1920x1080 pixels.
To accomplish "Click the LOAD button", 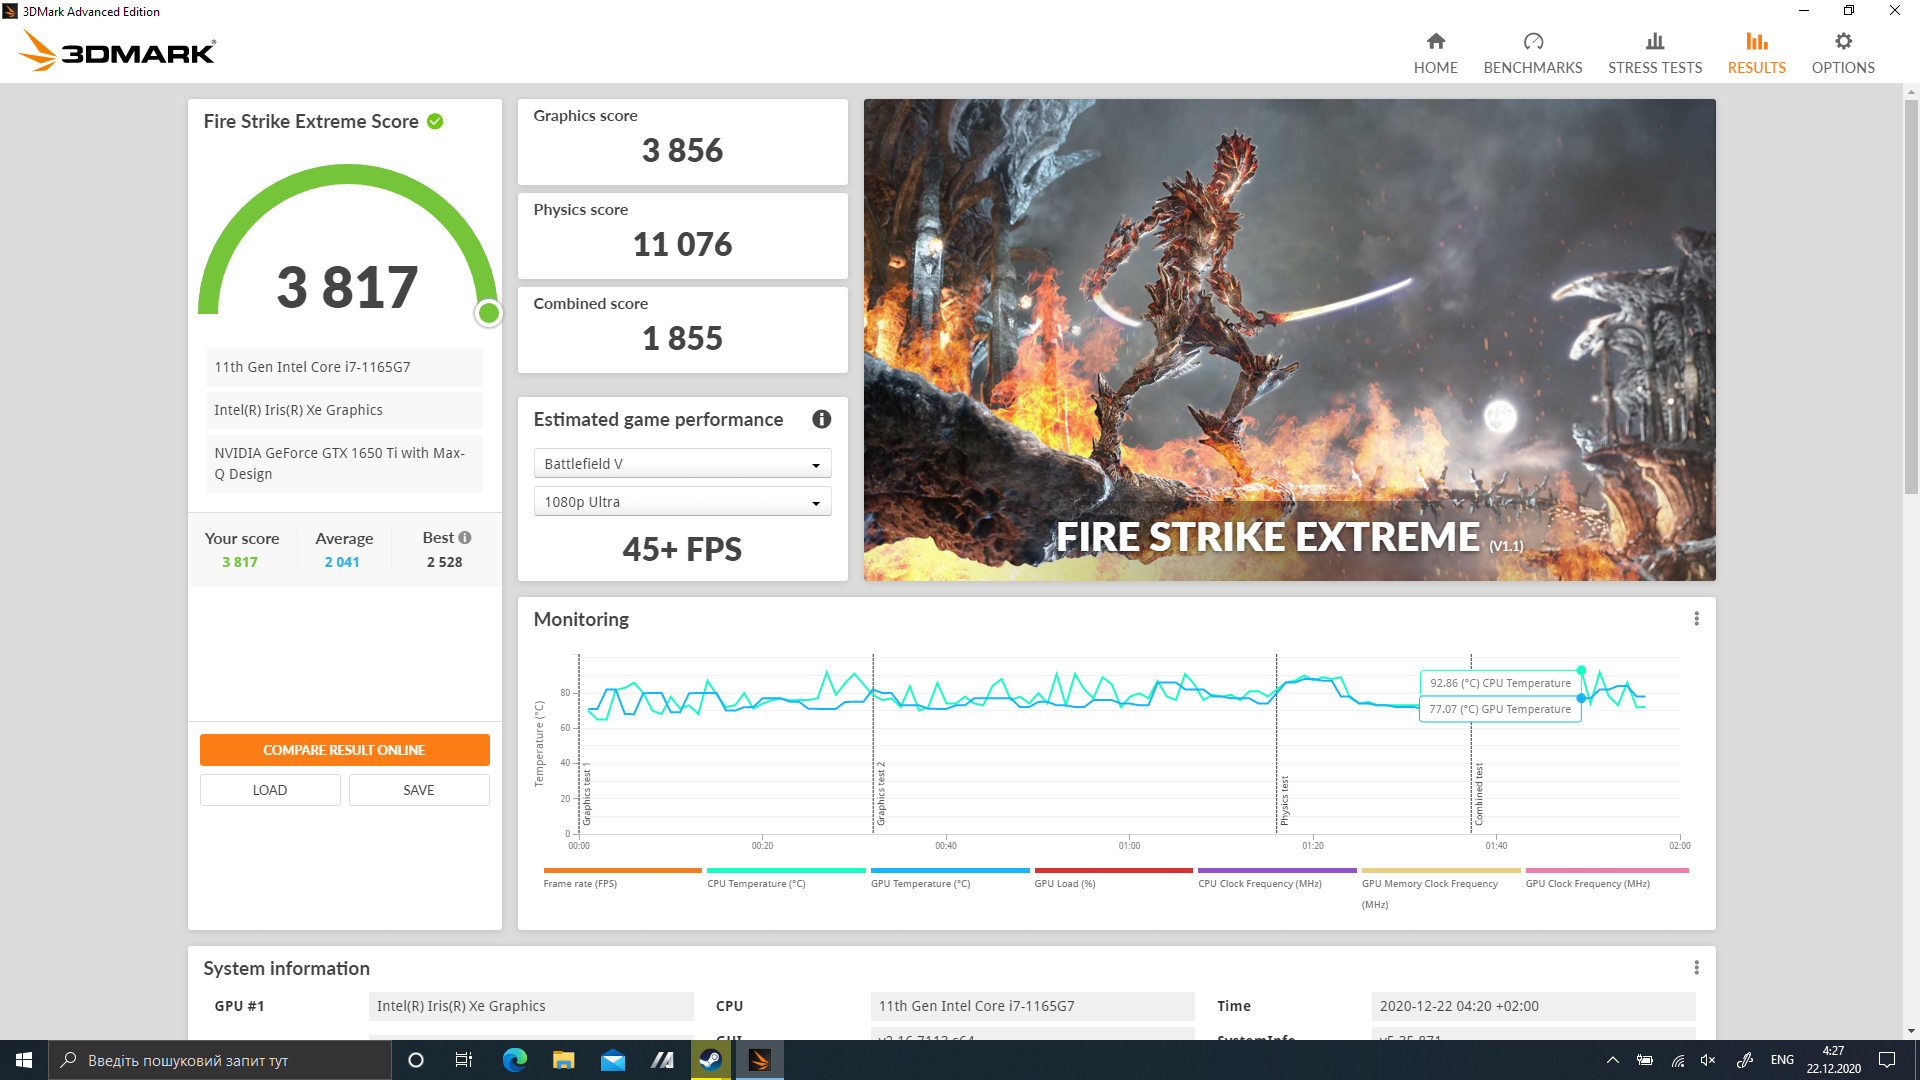I will pyautogui.click(x=270, y=790).
